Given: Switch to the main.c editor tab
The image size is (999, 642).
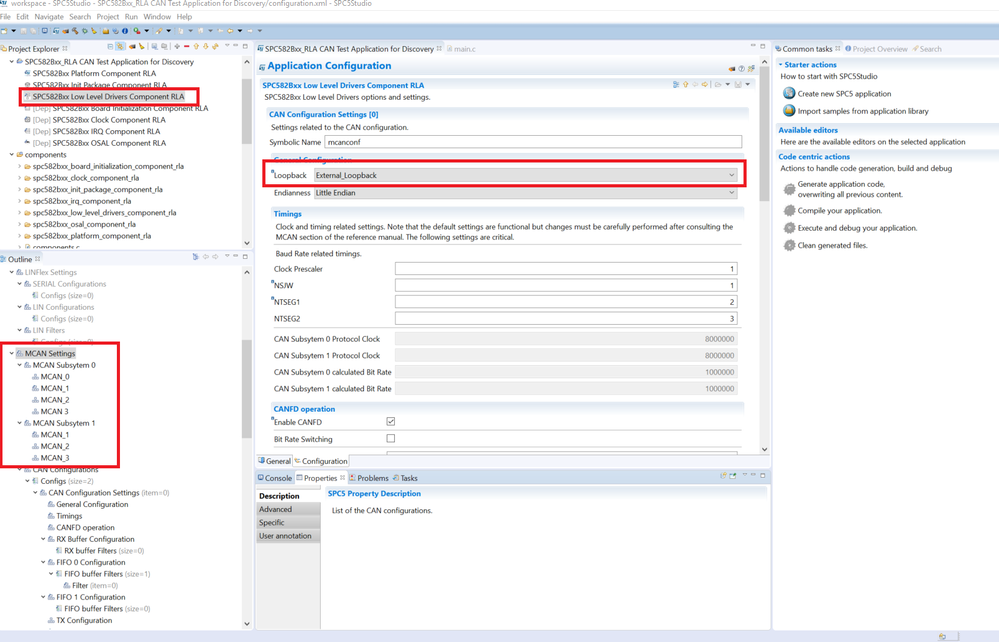Looking at the screenshot, I should tap(461, 48).
